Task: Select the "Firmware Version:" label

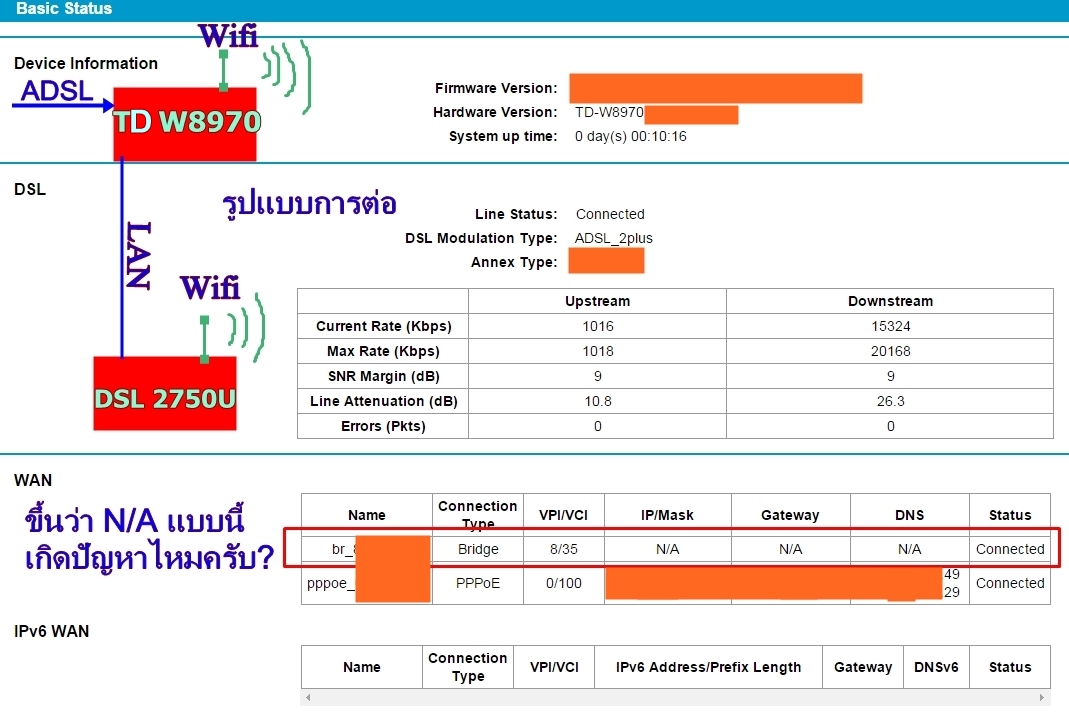Action: click(496, 88)
